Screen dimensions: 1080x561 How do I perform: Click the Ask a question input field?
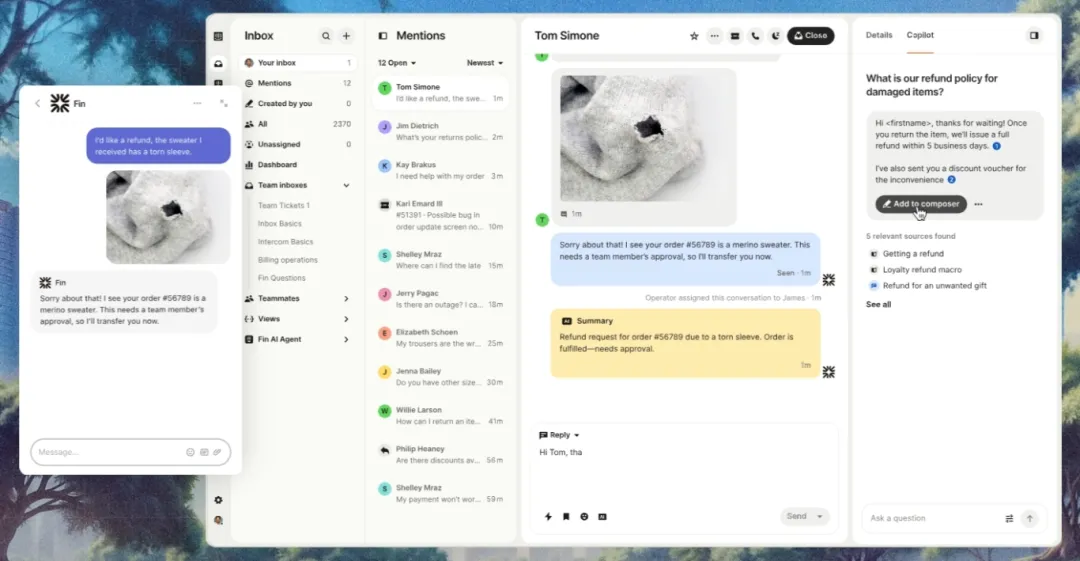coord(930,518)
